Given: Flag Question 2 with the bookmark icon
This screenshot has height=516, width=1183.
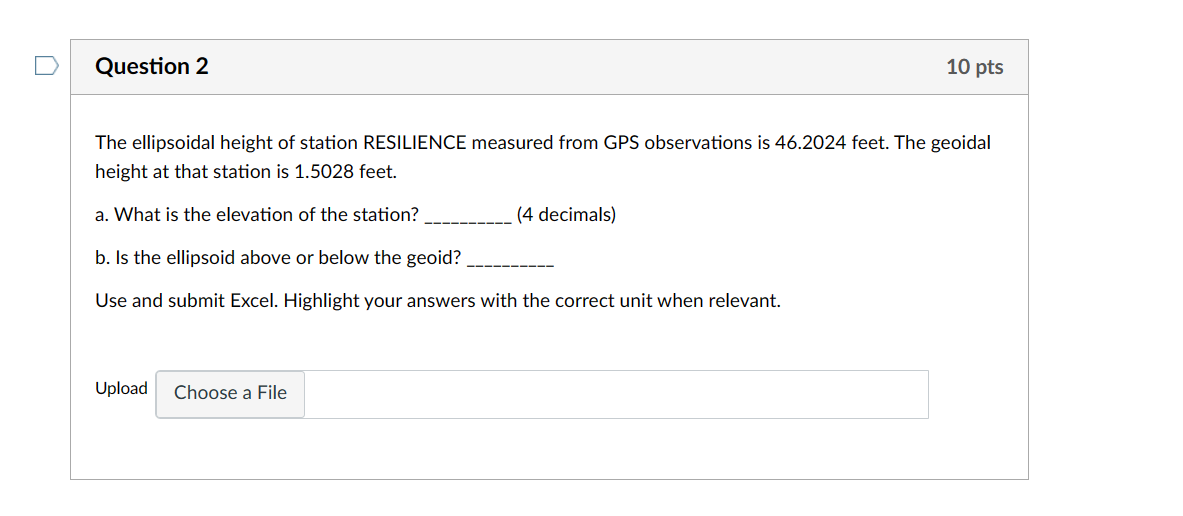Looking at the screenshot, I should [x=45, y=67].
